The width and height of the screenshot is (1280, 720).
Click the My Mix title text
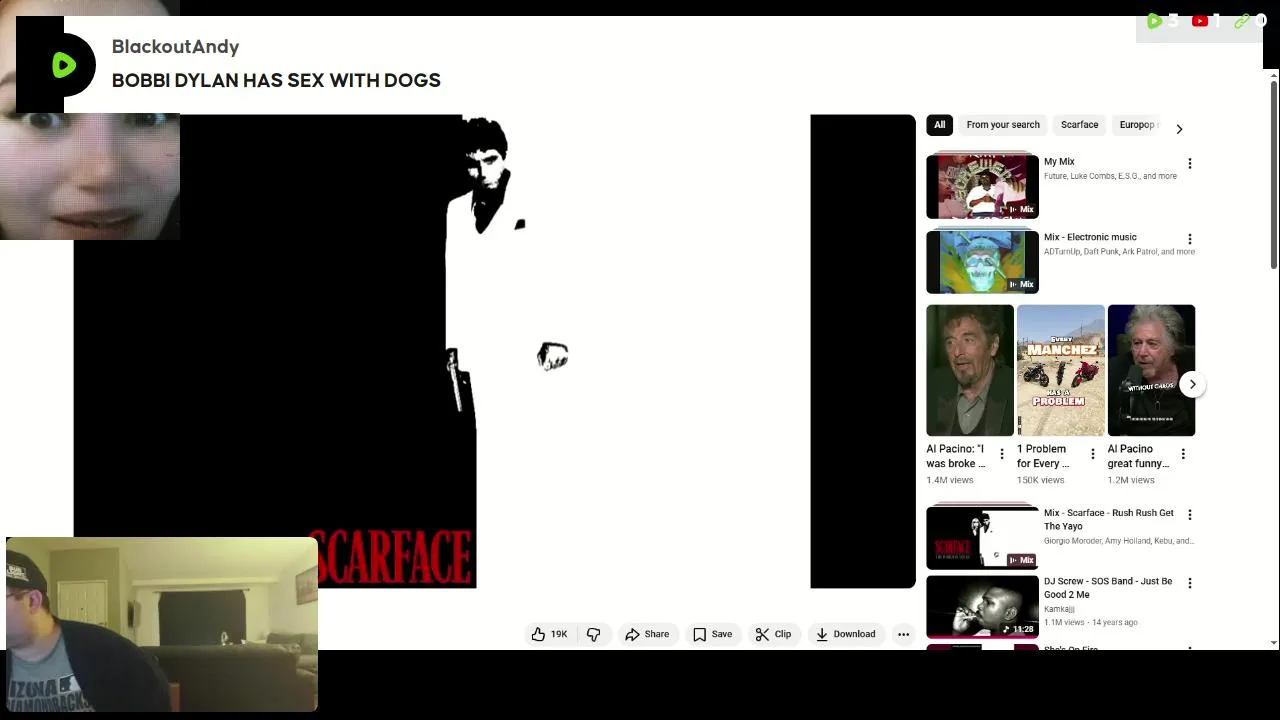click(x=1059, y=161)
